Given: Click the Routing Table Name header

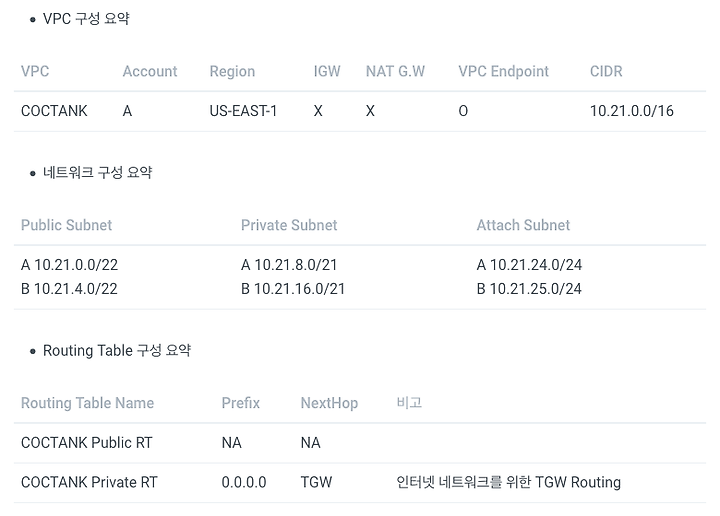Looking at the screenshot, I should tap(87, 403).
